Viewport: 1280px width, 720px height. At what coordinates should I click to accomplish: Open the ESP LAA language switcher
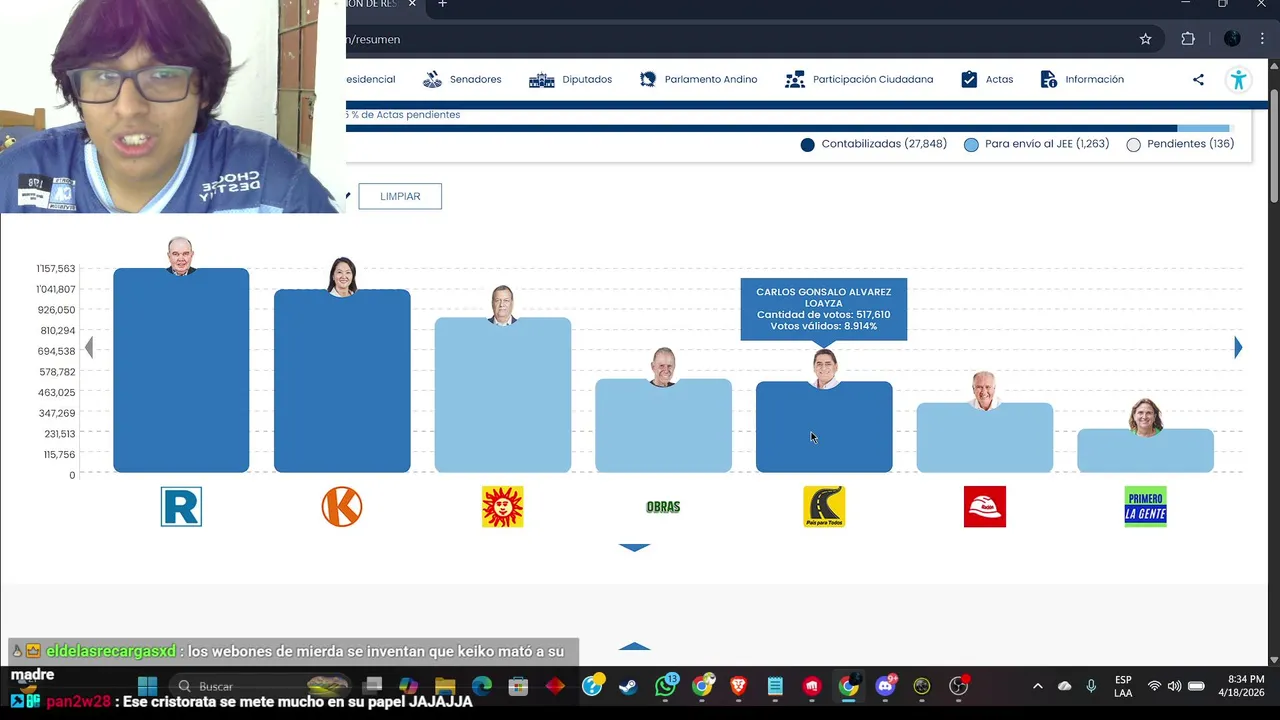click(1123, 686)
